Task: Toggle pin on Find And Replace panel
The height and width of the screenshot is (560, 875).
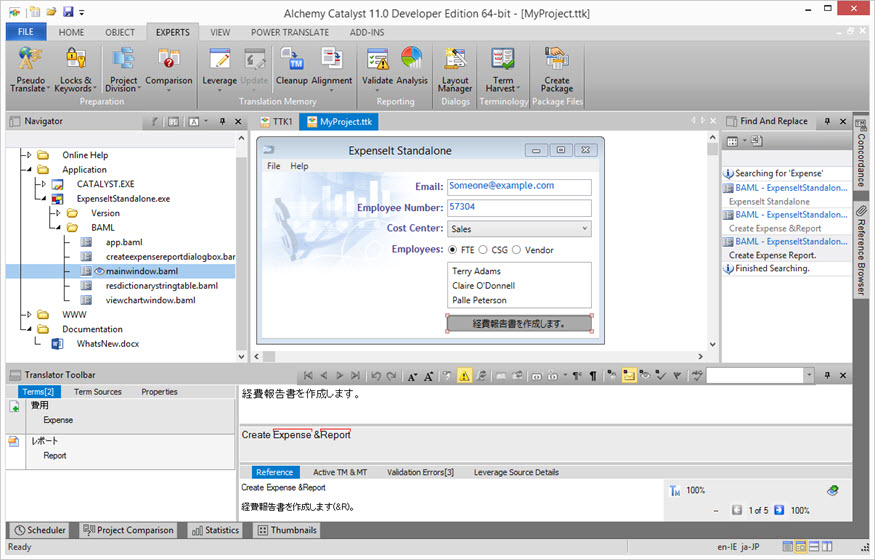Action: tap(827, 121)
